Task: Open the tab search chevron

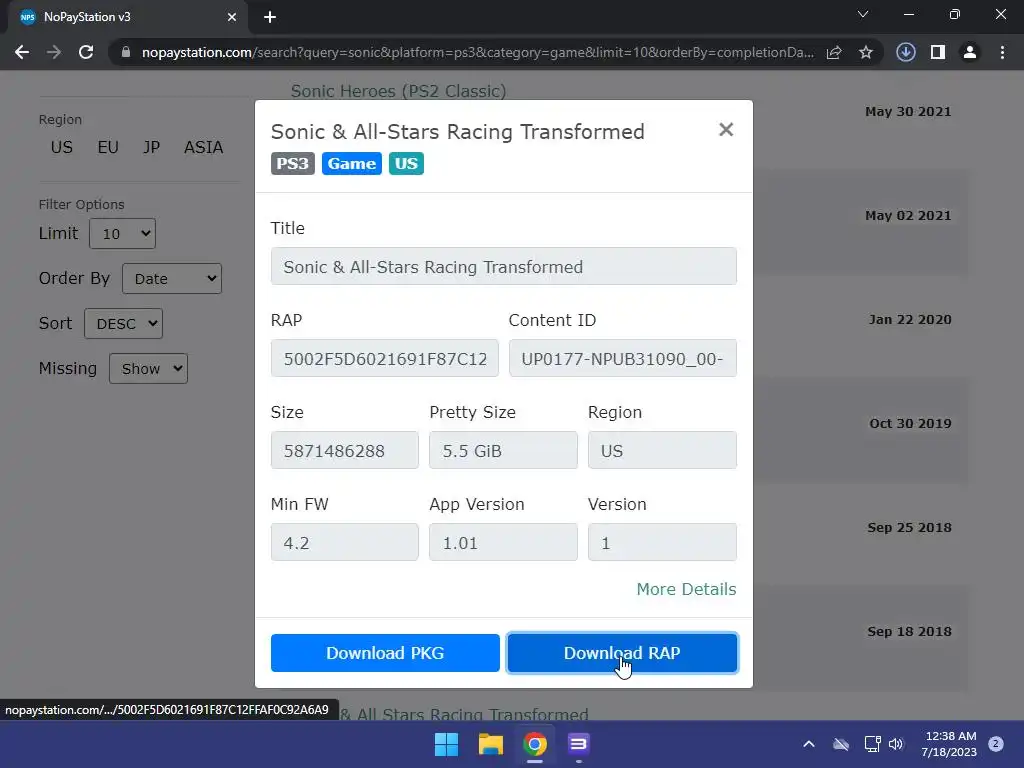Action: (x=863, y=14)
